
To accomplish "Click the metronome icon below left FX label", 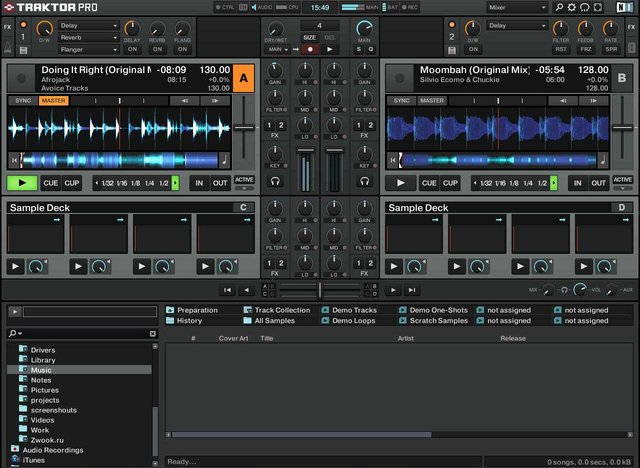I will pos(7,48).
